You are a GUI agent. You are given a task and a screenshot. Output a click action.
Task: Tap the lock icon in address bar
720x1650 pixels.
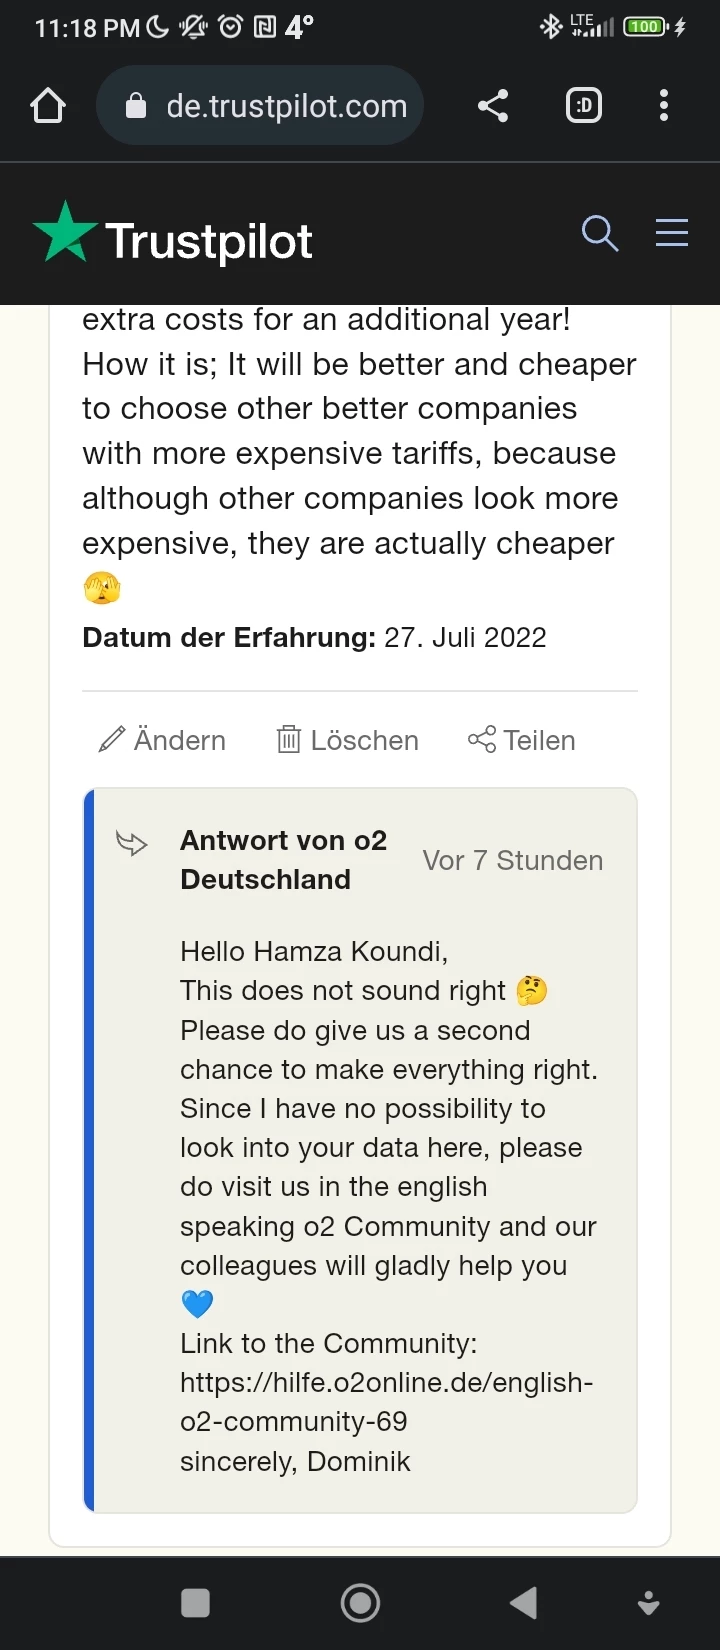click(136, 106)
